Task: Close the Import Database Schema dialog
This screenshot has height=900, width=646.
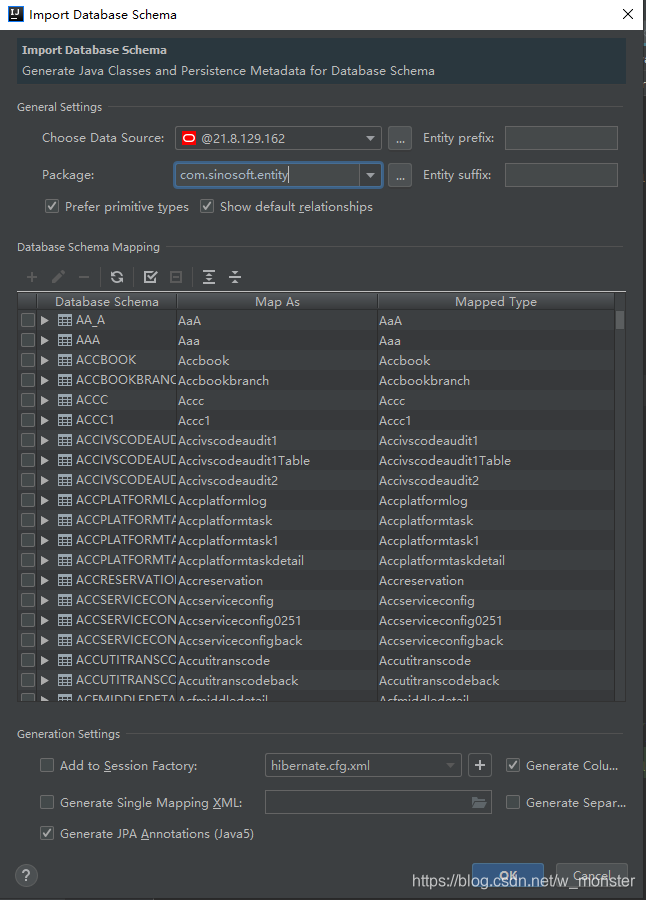Action: coord(628,14)
